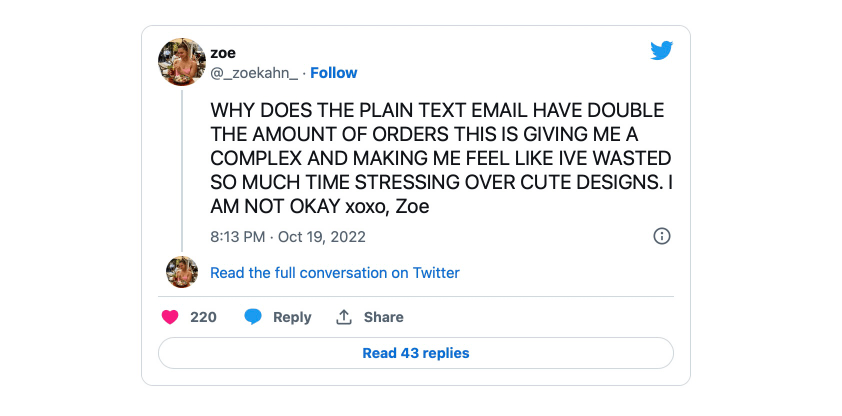The width and height of the screenshot is (842, 416).
Task: Open the tweet info circle icon
Action: (661, 237)
